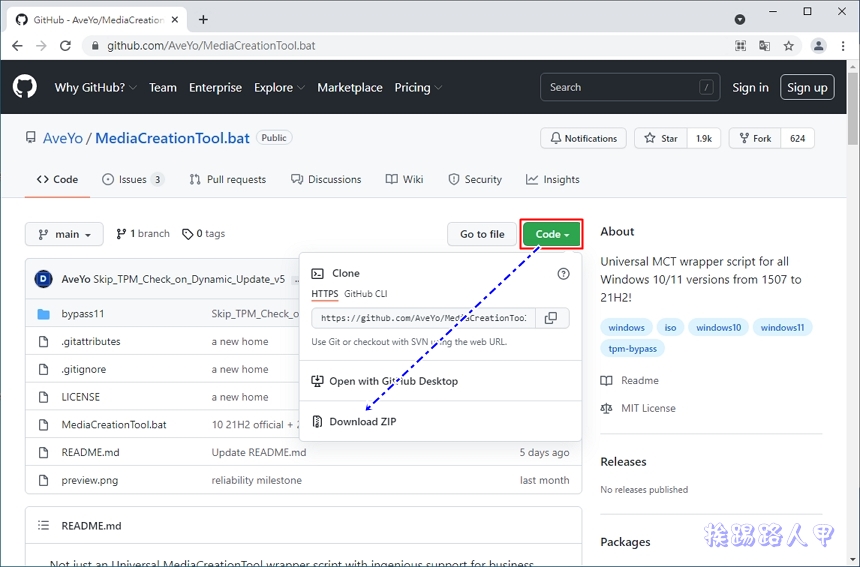Screen dimensions: 860x567
Task: Click the bypass11 folder icon
Action: click(x=43, y=314)
